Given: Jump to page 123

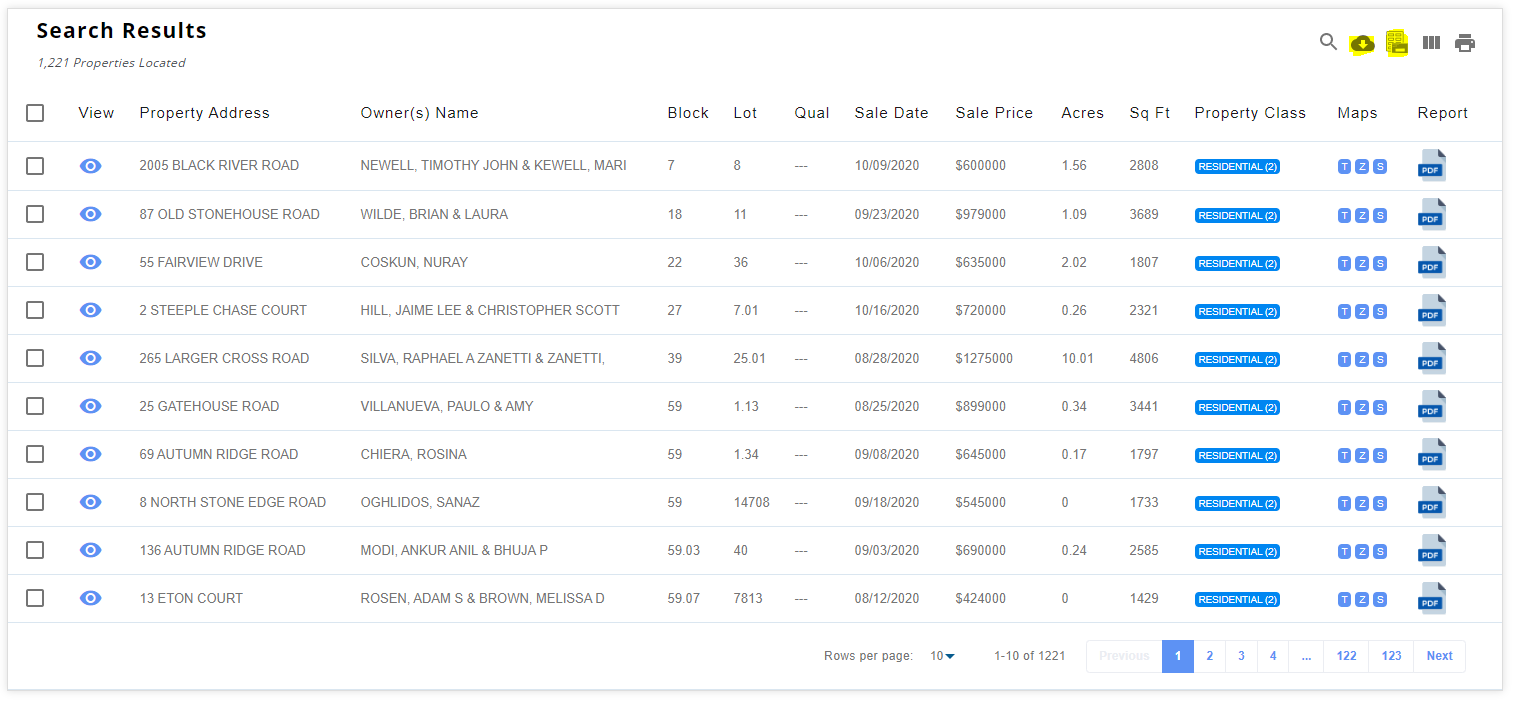Looking at the screenshot, I should click(1391, 656).
